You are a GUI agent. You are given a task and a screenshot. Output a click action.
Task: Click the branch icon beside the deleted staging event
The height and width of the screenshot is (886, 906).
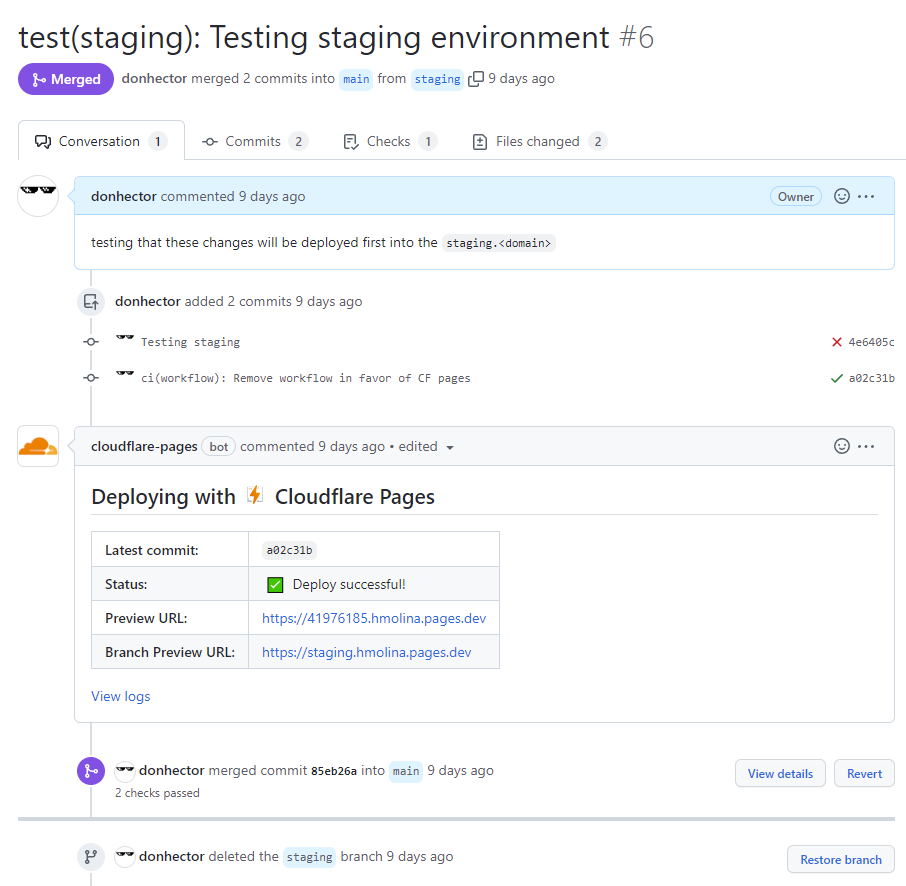coord(91,857)
